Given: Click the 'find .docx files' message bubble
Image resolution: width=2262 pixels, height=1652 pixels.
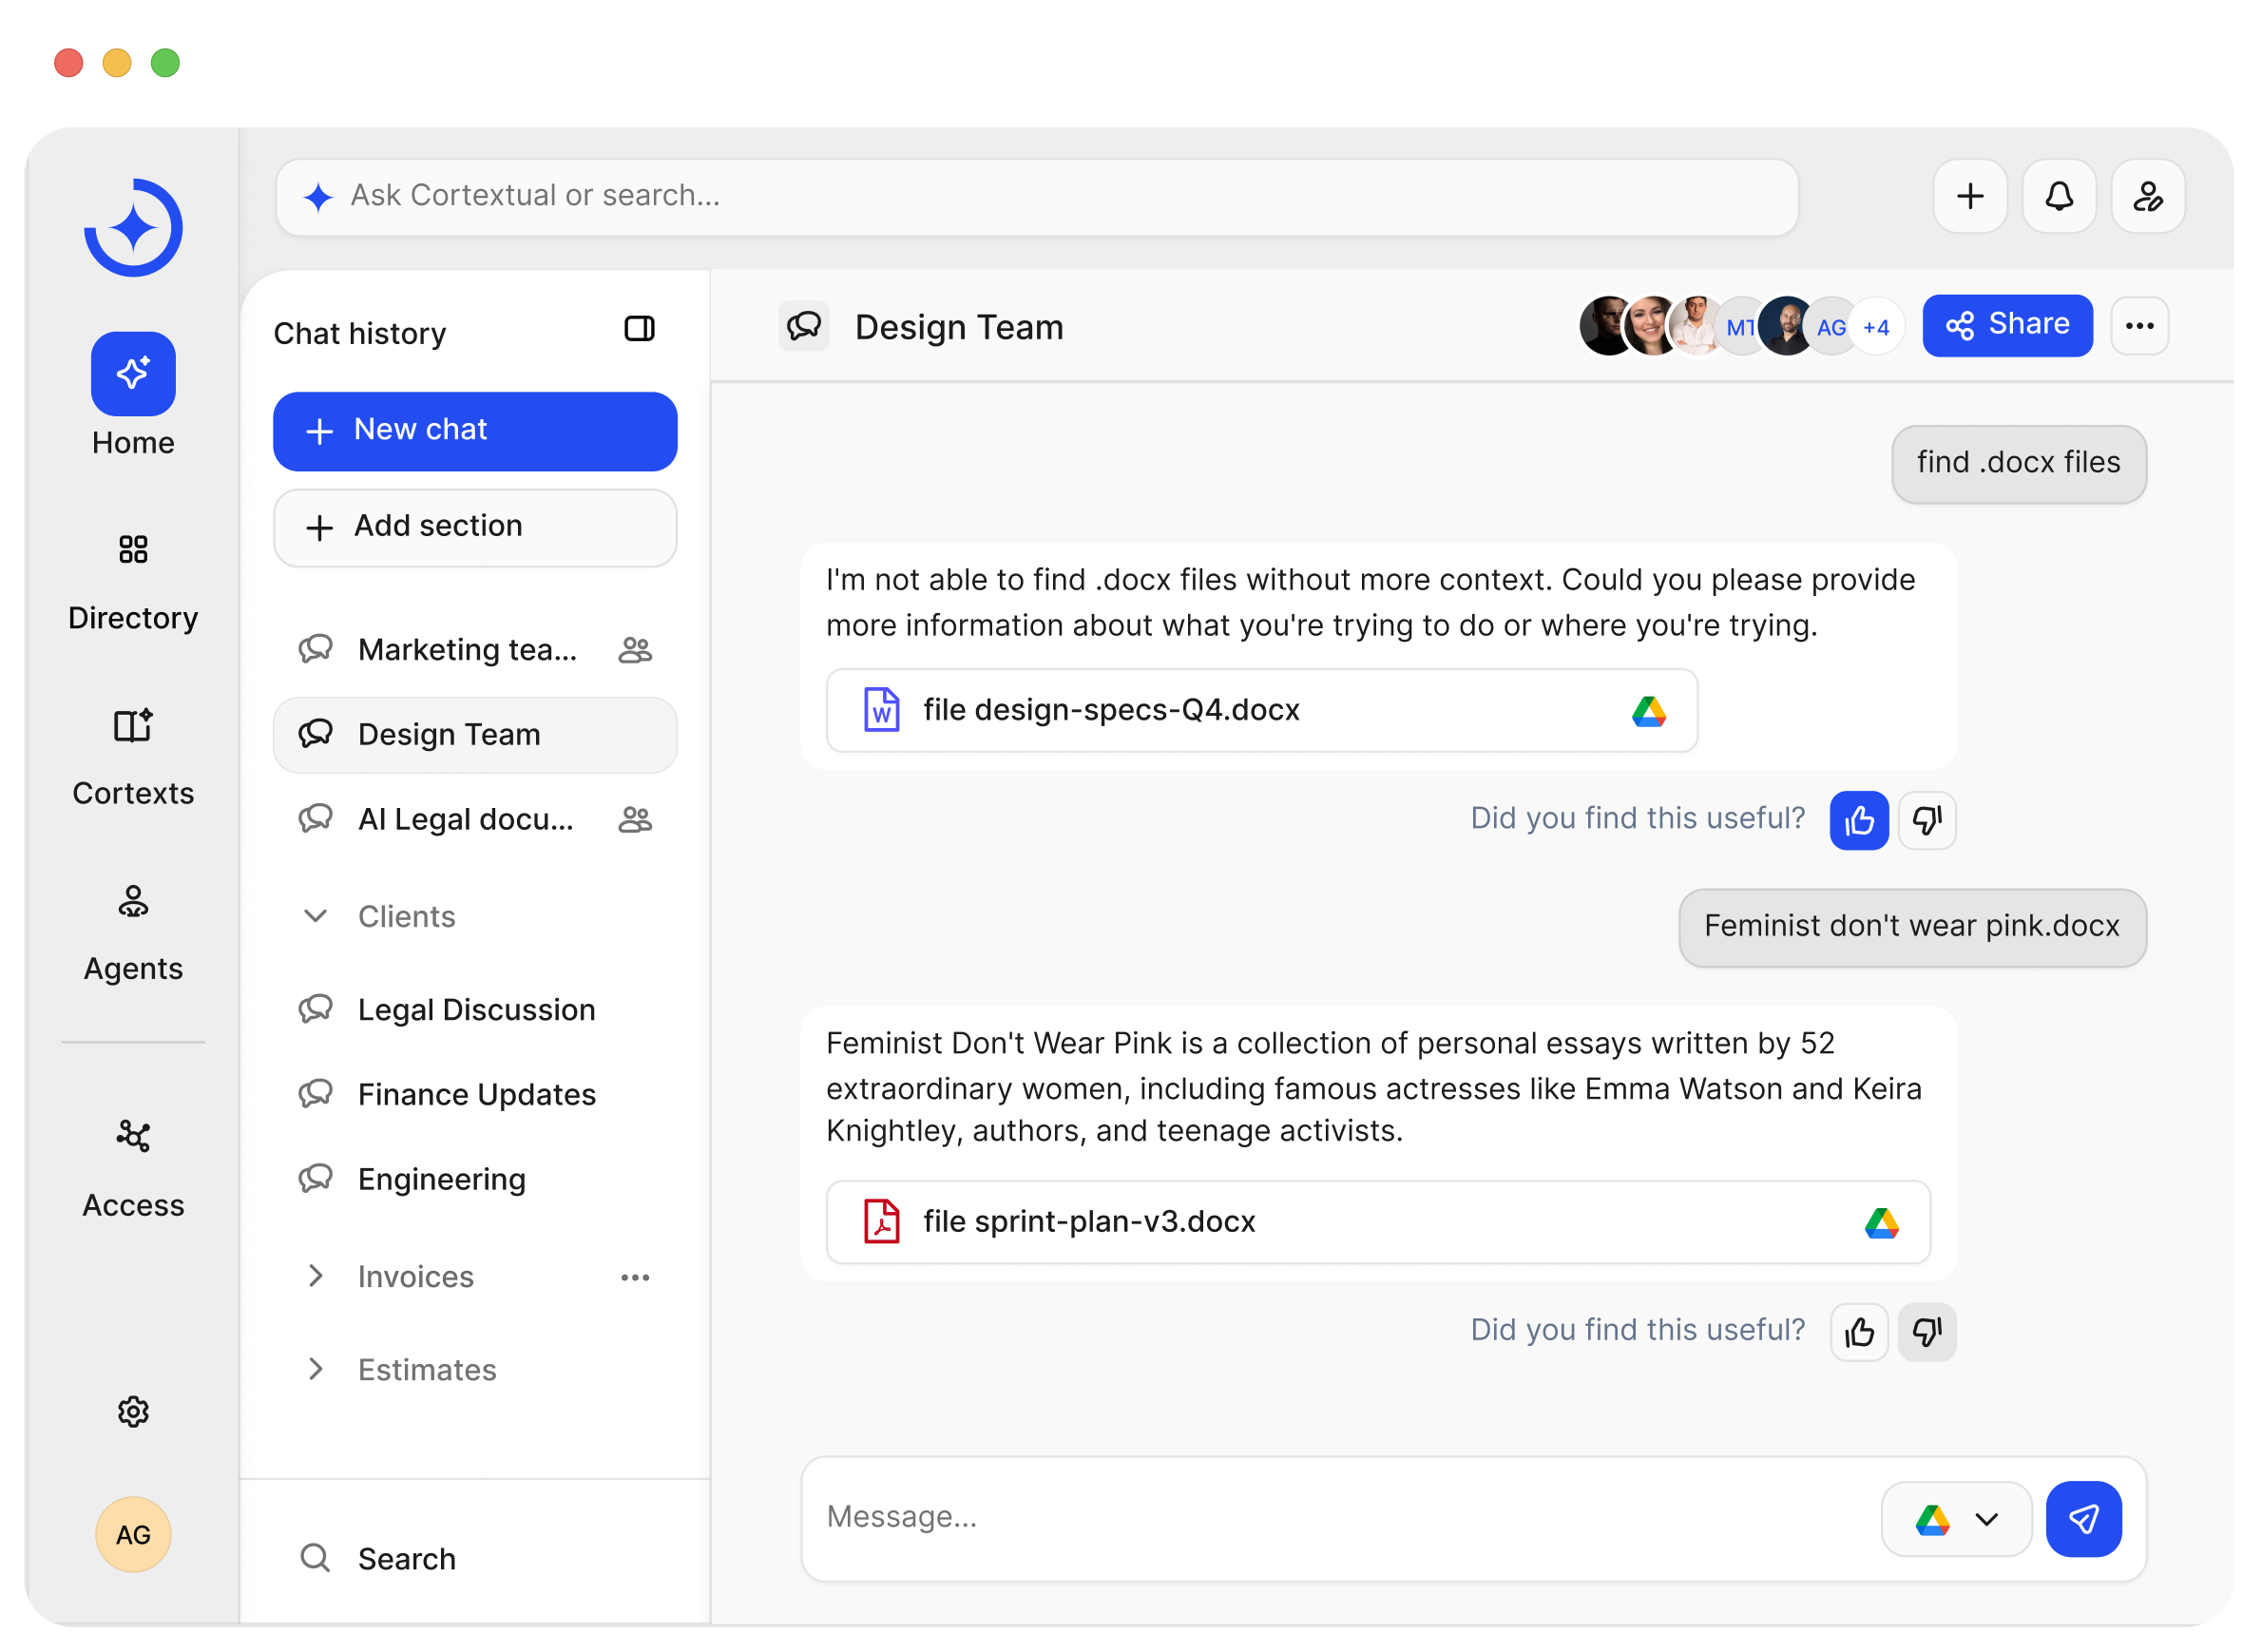Looking at the screenshot, I should [2018, 463].
